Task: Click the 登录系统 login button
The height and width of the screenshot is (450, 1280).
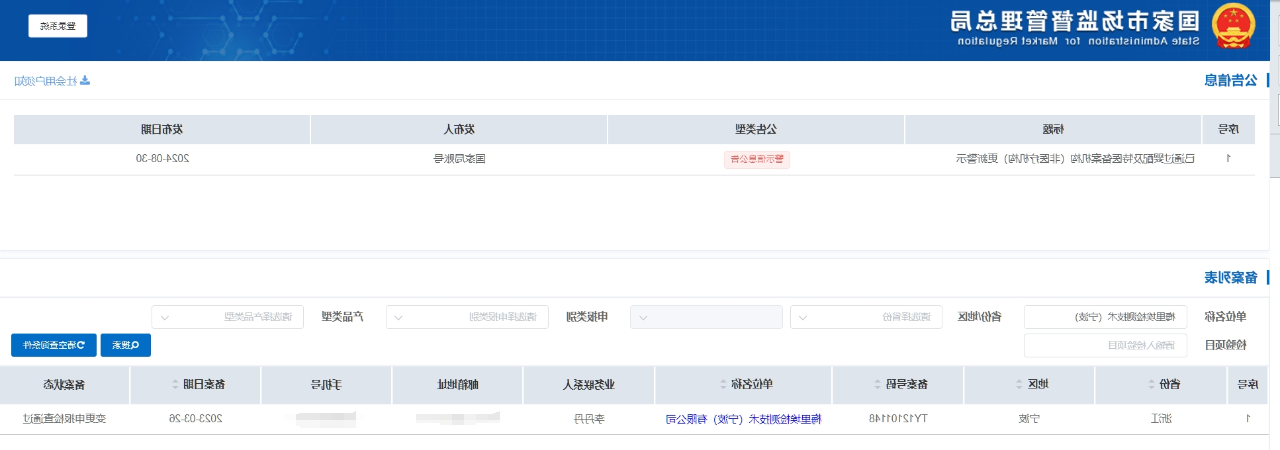Action: 58,27
